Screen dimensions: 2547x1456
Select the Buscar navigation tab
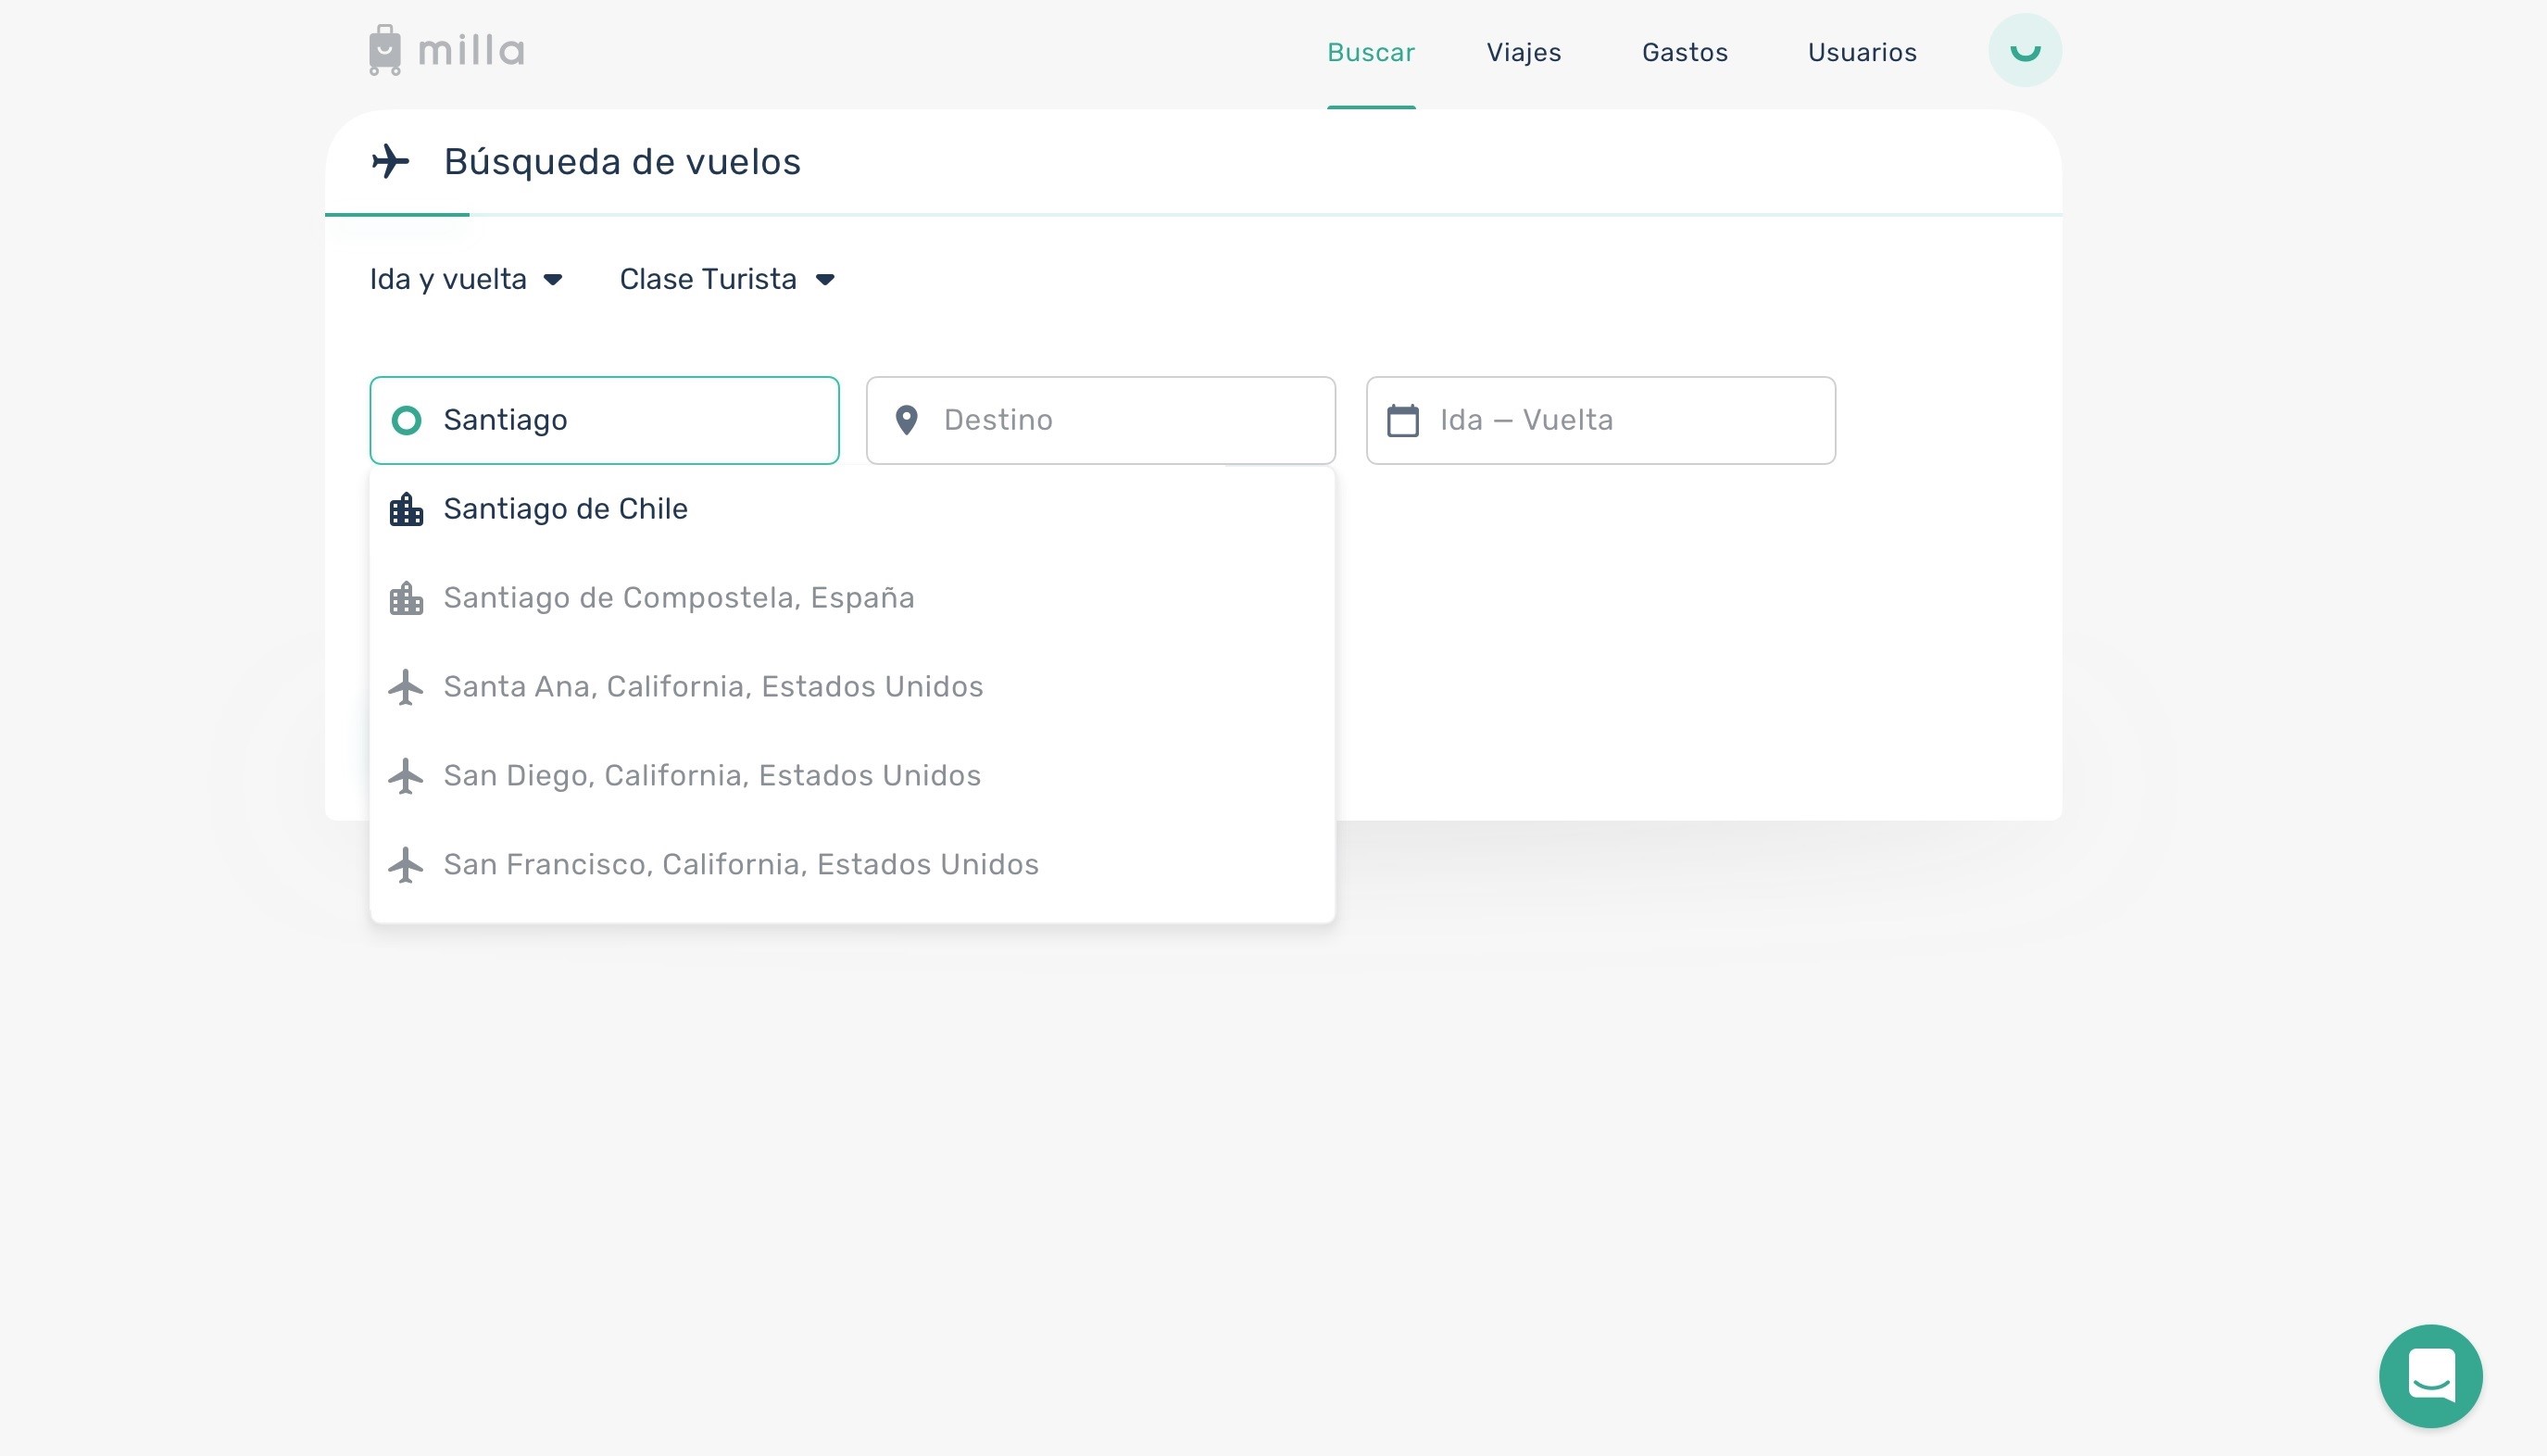tap(1370, 52)
